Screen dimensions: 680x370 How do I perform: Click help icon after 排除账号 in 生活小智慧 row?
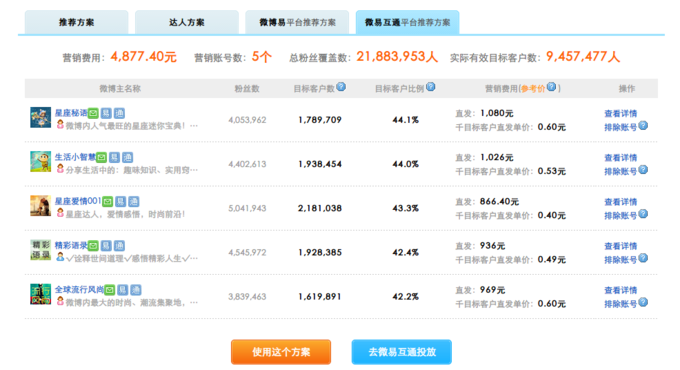pos(643,170)
